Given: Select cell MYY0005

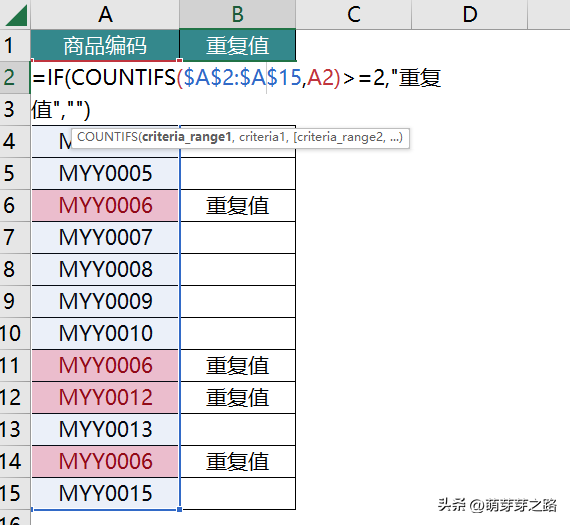Looking at the screenshot, I should [105, 173].
